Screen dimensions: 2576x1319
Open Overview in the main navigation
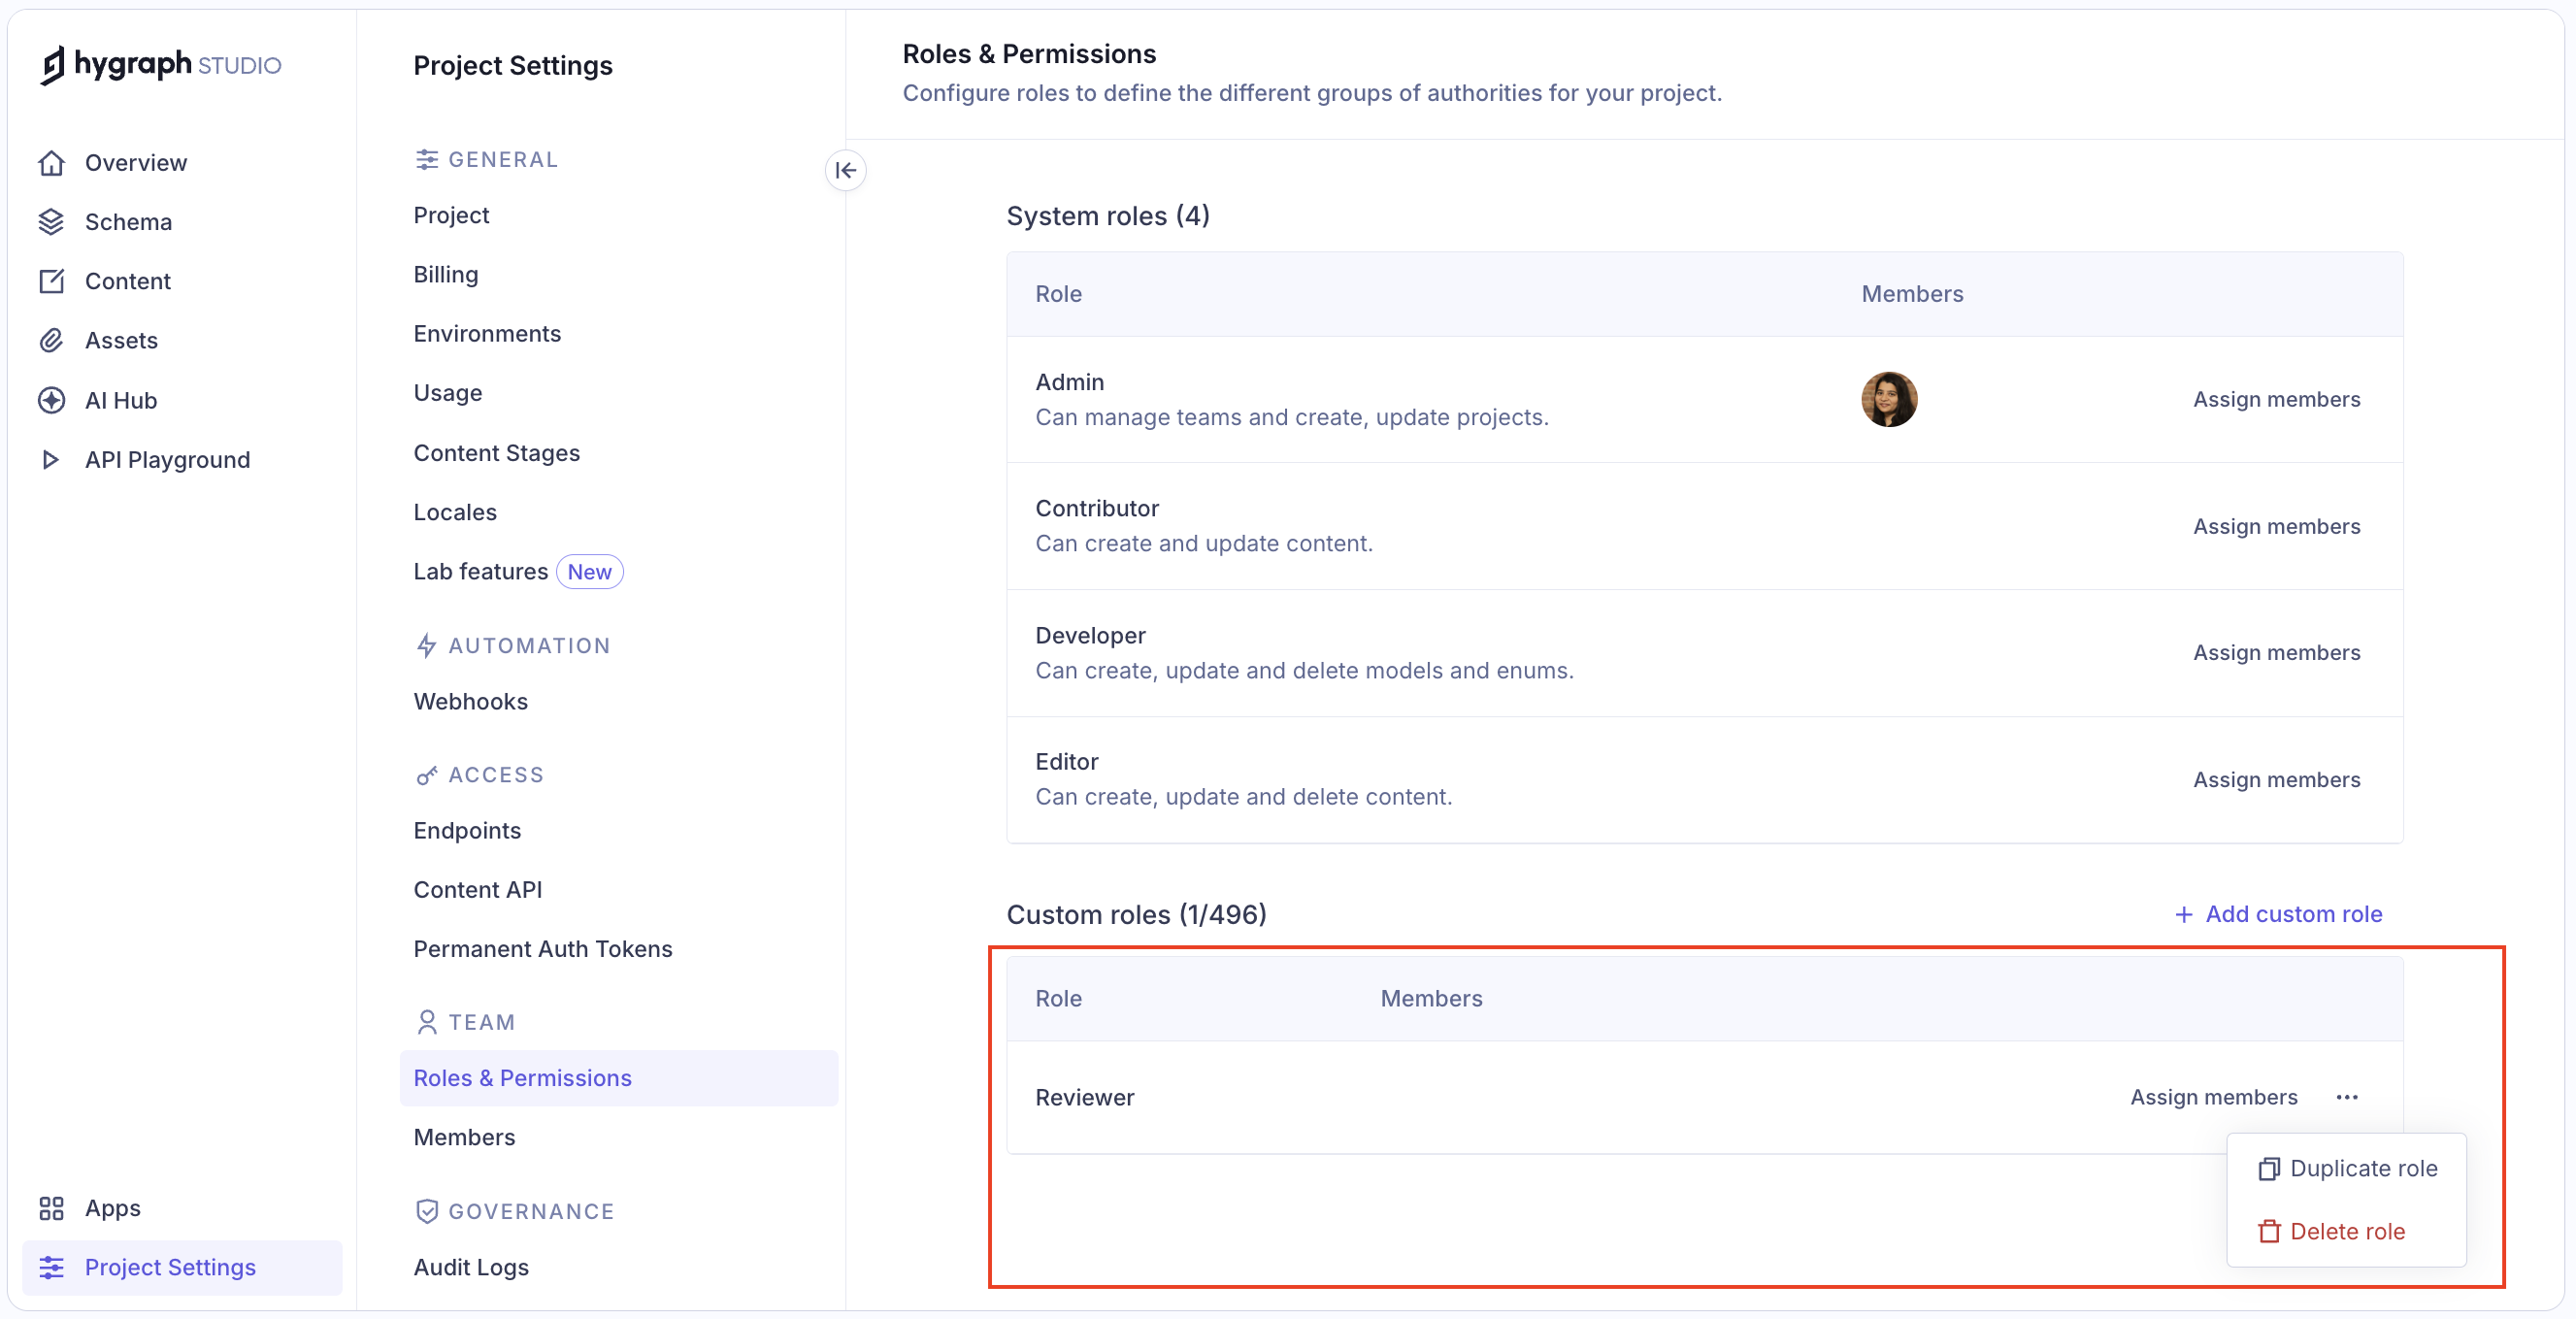point(136,163)
